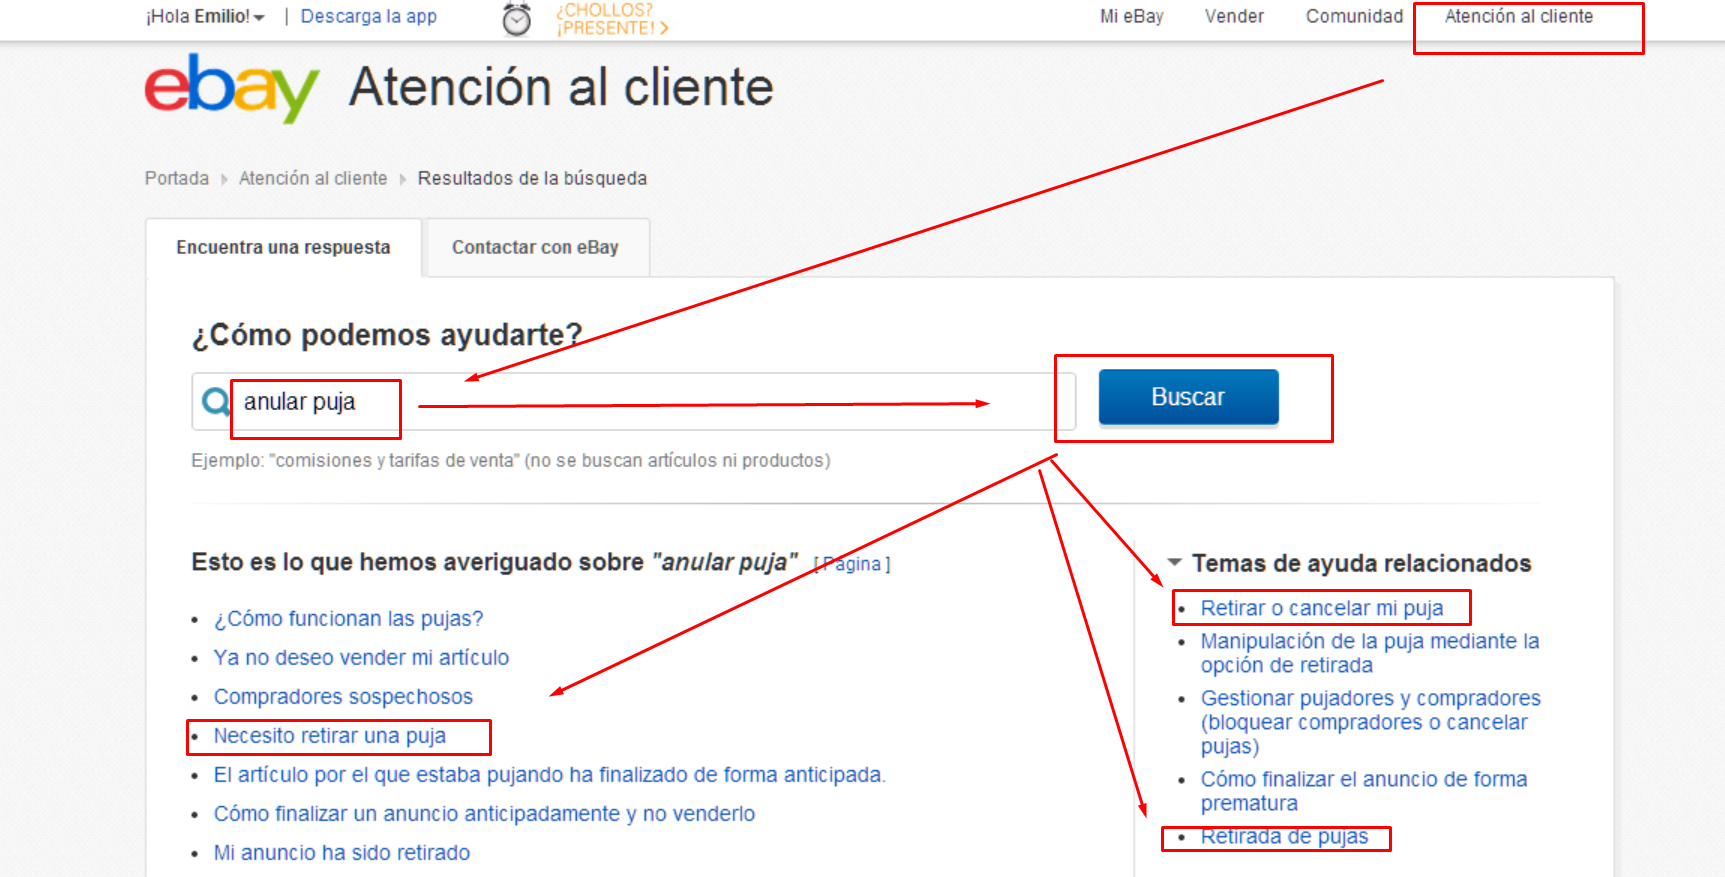Click the search magnifier icon in the help field
Screen dimensions: 1725x877
tap(215, 402)
